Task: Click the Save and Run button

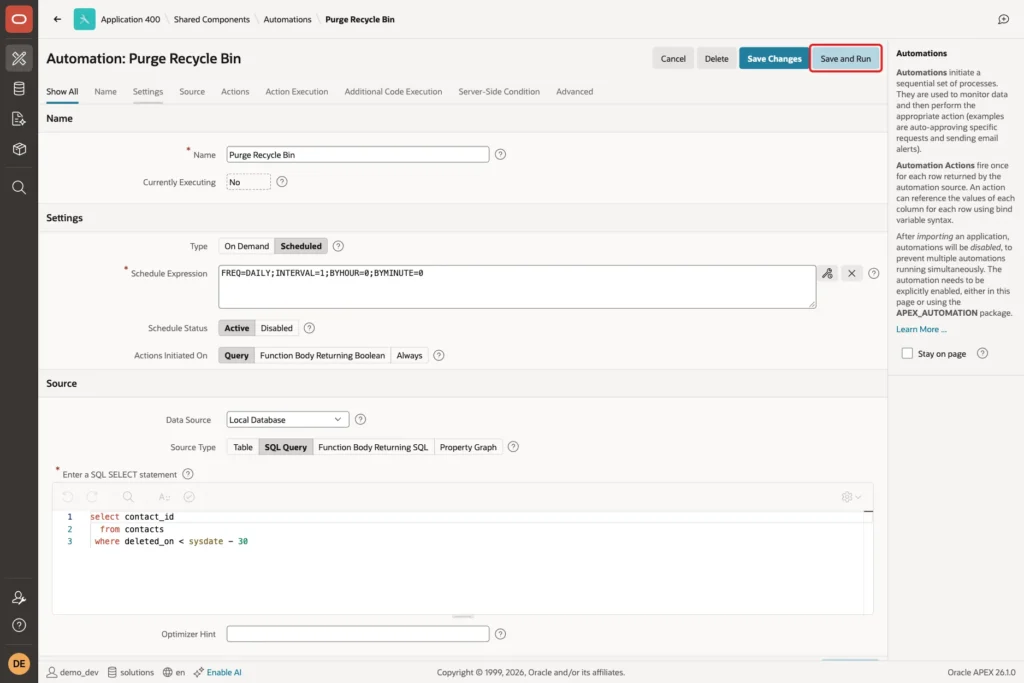Action: point(846,58)
